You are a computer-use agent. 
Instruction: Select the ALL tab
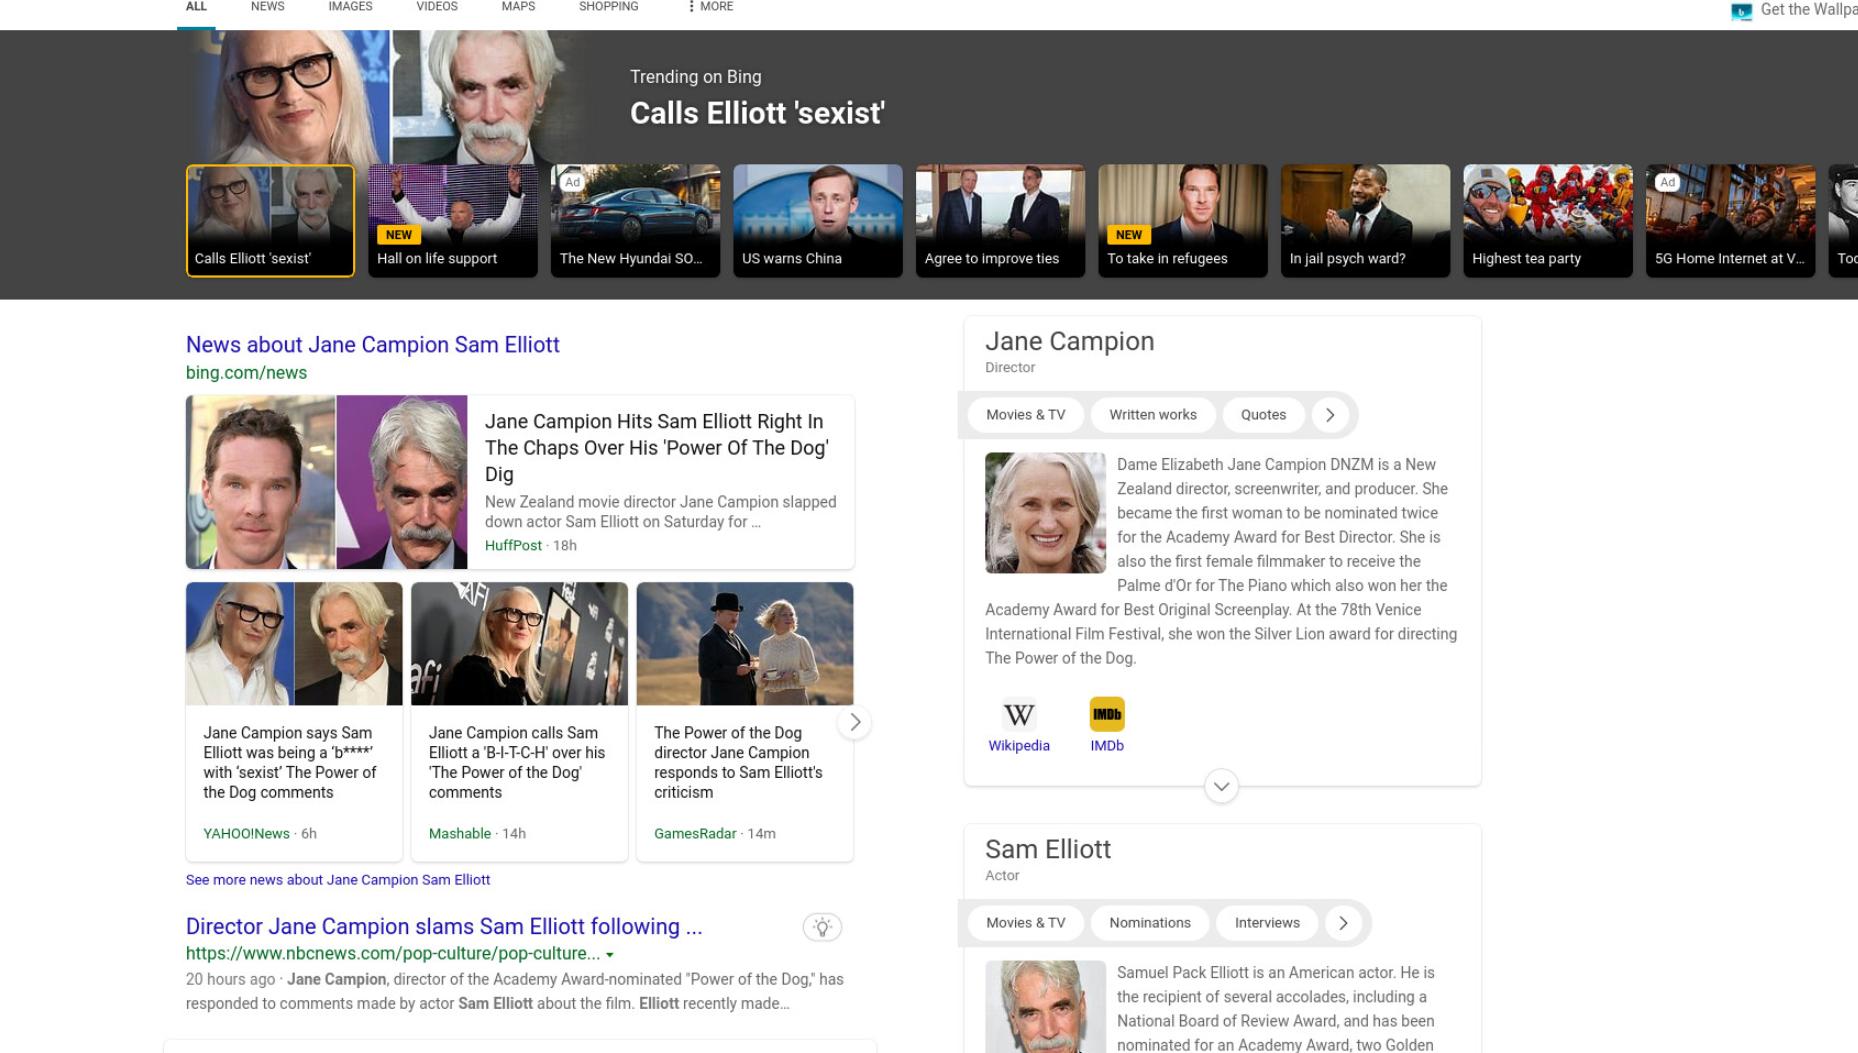pos(196,7)
